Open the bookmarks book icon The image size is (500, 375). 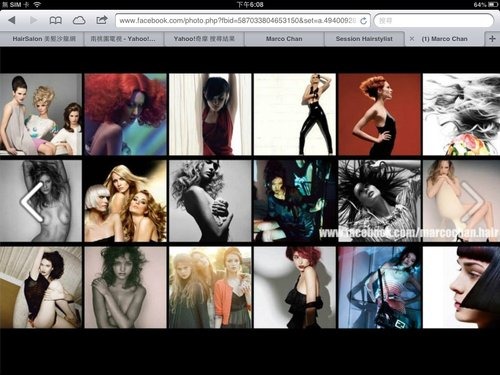(x=56, y=21)
